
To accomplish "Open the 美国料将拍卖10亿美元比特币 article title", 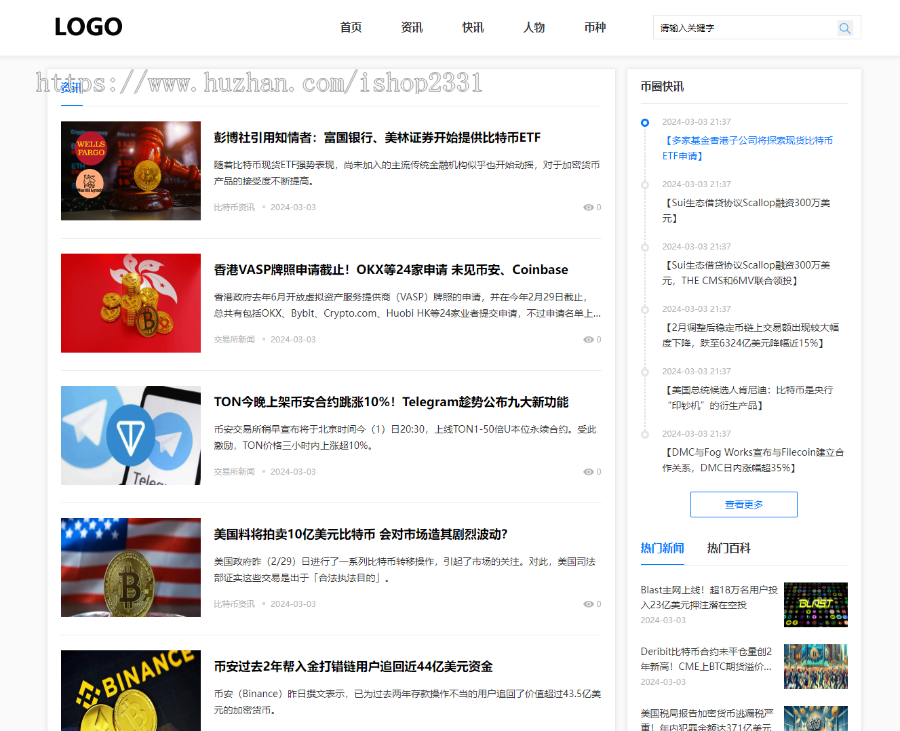I will coord(360,535).
